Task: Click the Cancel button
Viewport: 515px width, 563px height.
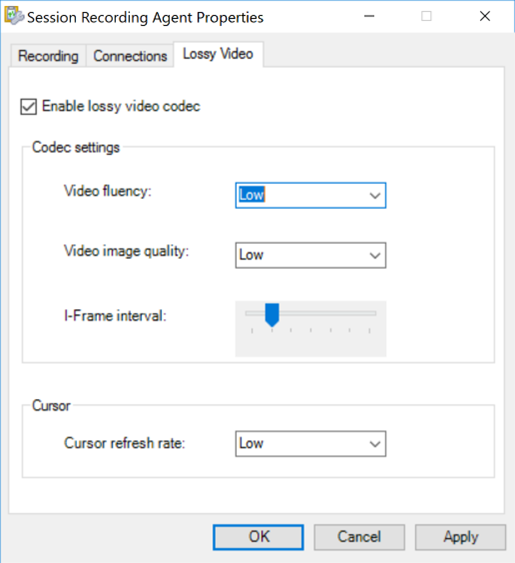Action: coord(359,537)
